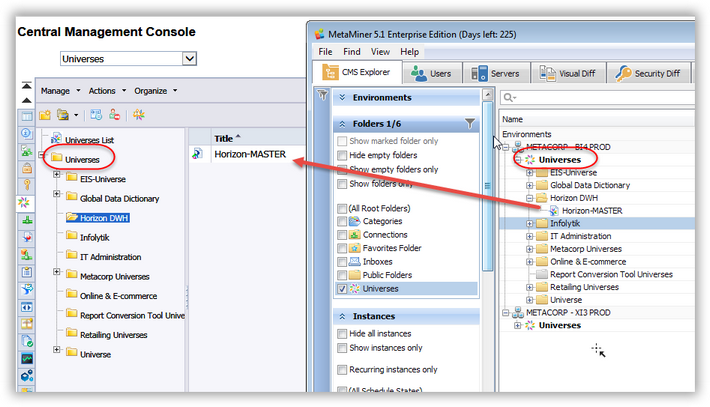Tick the Inboxes checkbox
The width and height of the screenshot is (710, 407).
(x=342, y=262)
